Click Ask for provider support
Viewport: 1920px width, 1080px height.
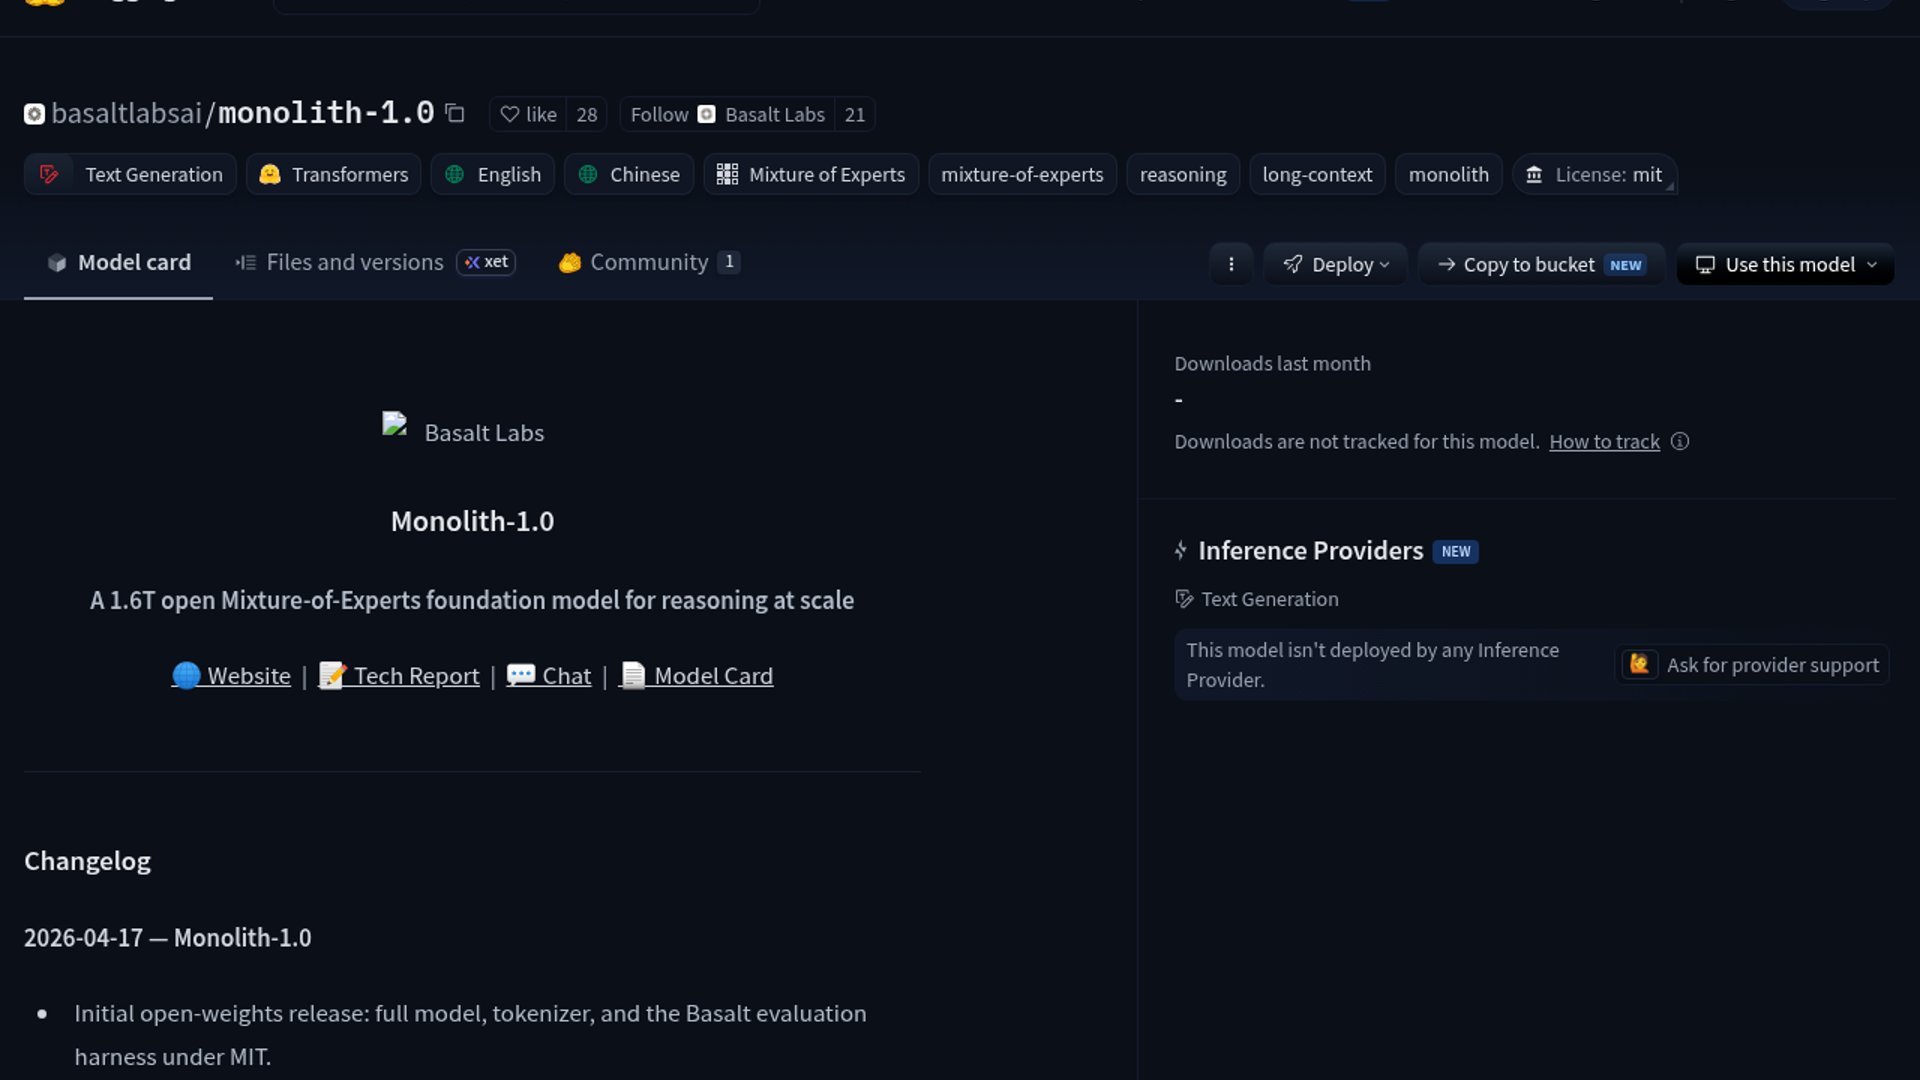pos(1752,665)
